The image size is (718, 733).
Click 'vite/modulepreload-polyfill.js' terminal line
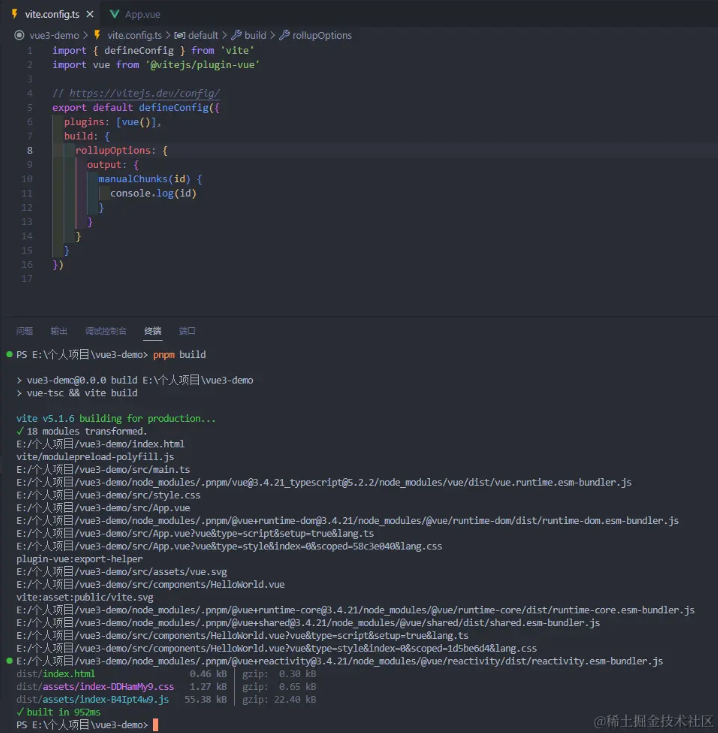click(95, 457)
